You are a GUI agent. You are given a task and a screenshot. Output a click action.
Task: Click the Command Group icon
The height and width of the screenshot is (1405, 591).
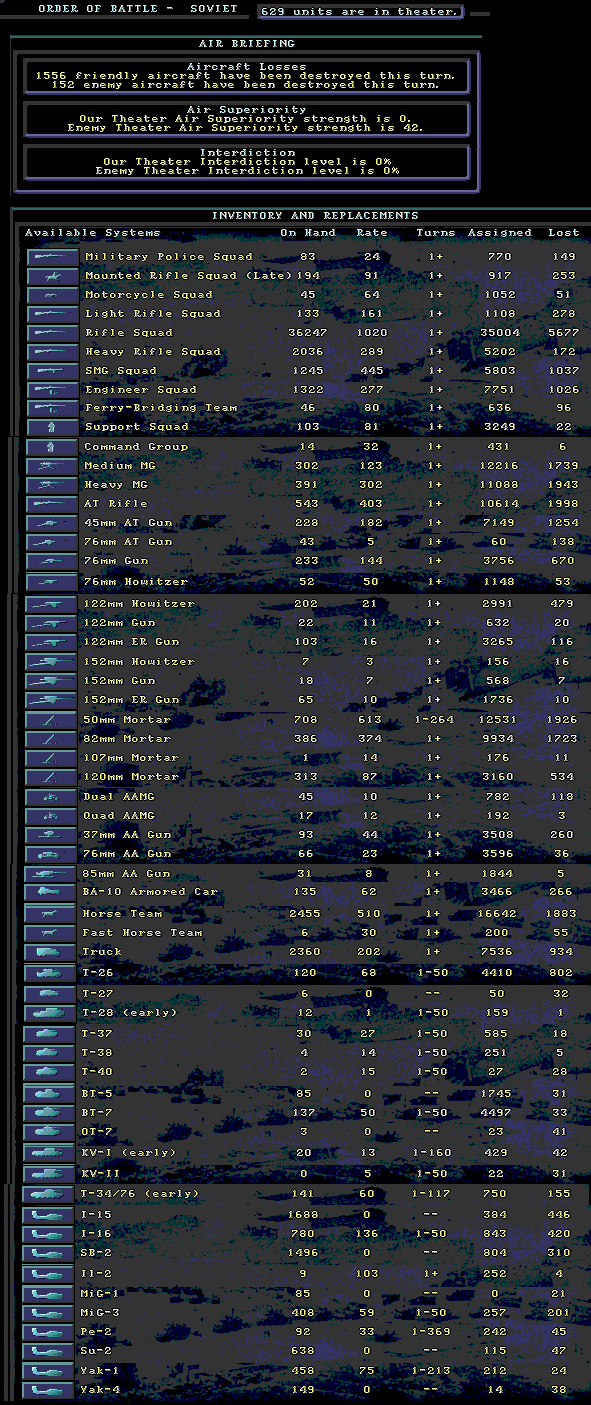point(51,447)
